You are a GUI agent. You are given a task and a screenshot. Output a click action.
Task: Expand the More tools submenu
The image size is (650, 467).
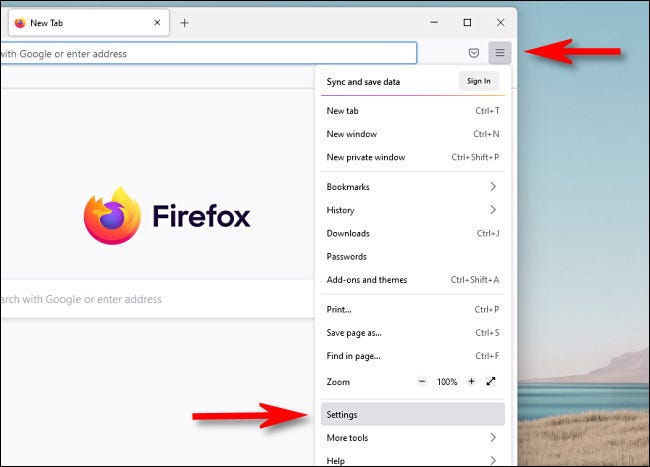492,438
